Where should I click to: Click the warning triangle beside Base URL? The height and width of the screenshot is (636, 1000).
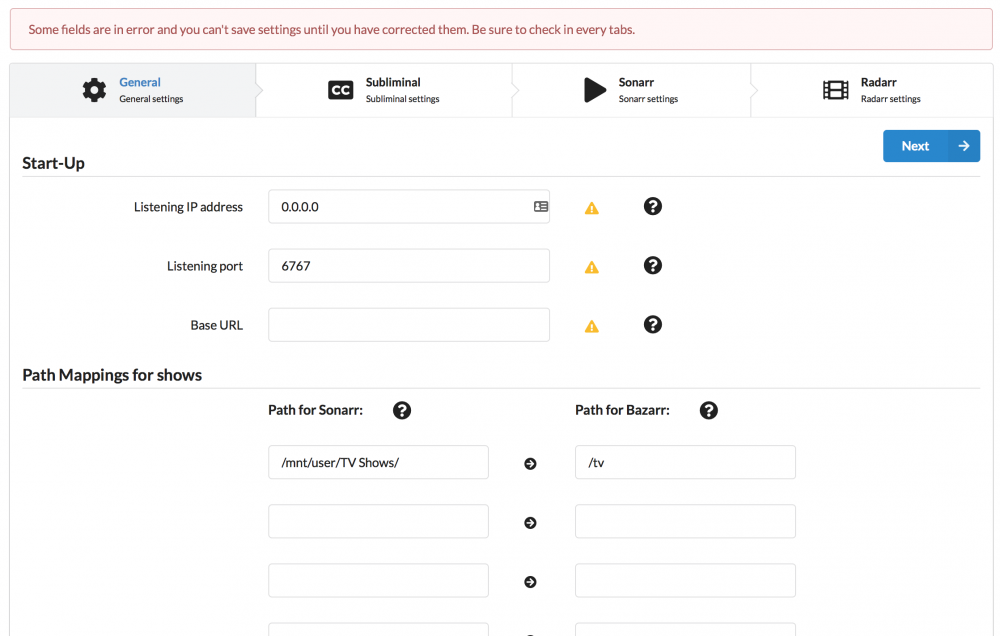click(x=592, y=327)
